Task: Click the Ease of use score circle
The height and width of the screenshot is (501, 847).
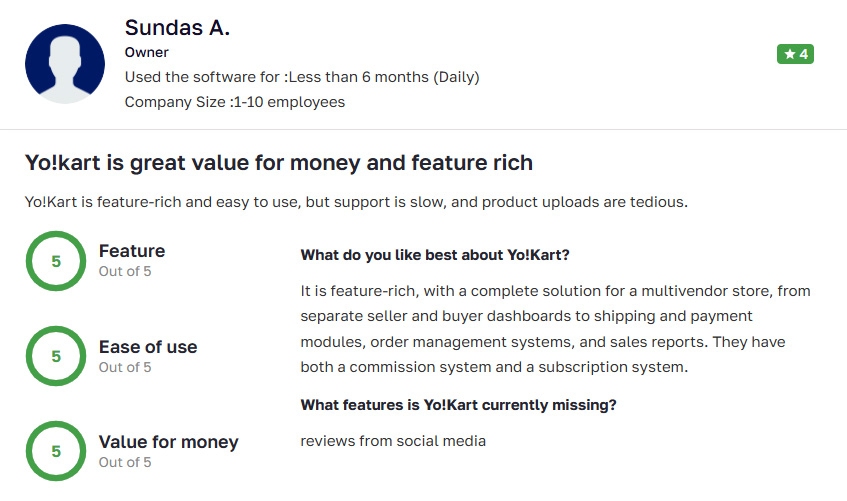Action: (x=56, y=356)
